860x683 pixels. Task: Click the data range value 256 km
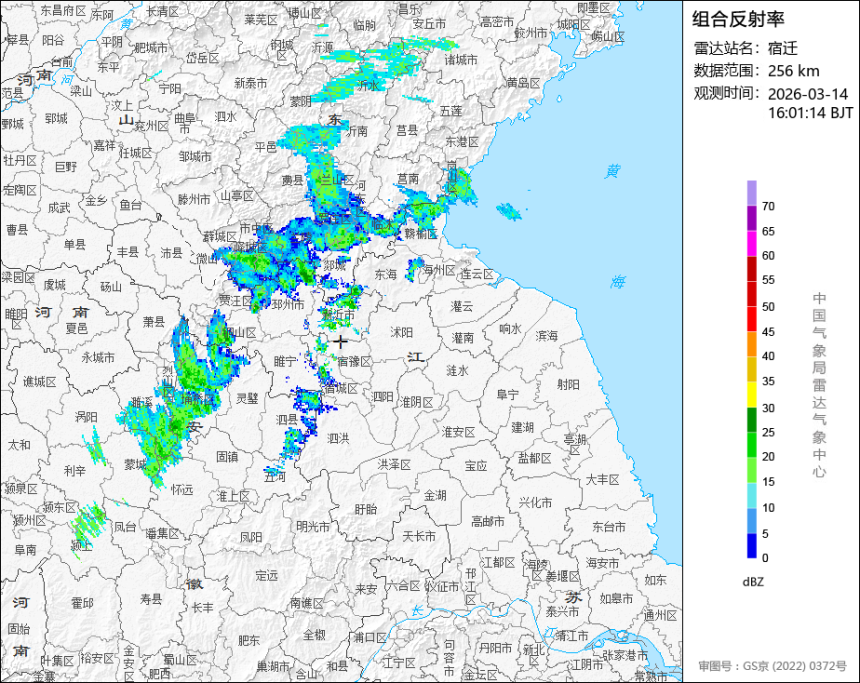[793, 71]
